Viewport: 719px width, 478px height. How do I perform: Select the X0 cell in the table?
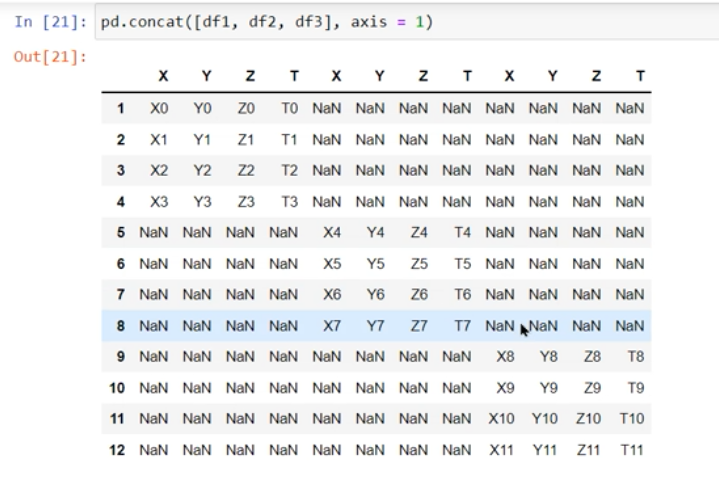point(158,107)
